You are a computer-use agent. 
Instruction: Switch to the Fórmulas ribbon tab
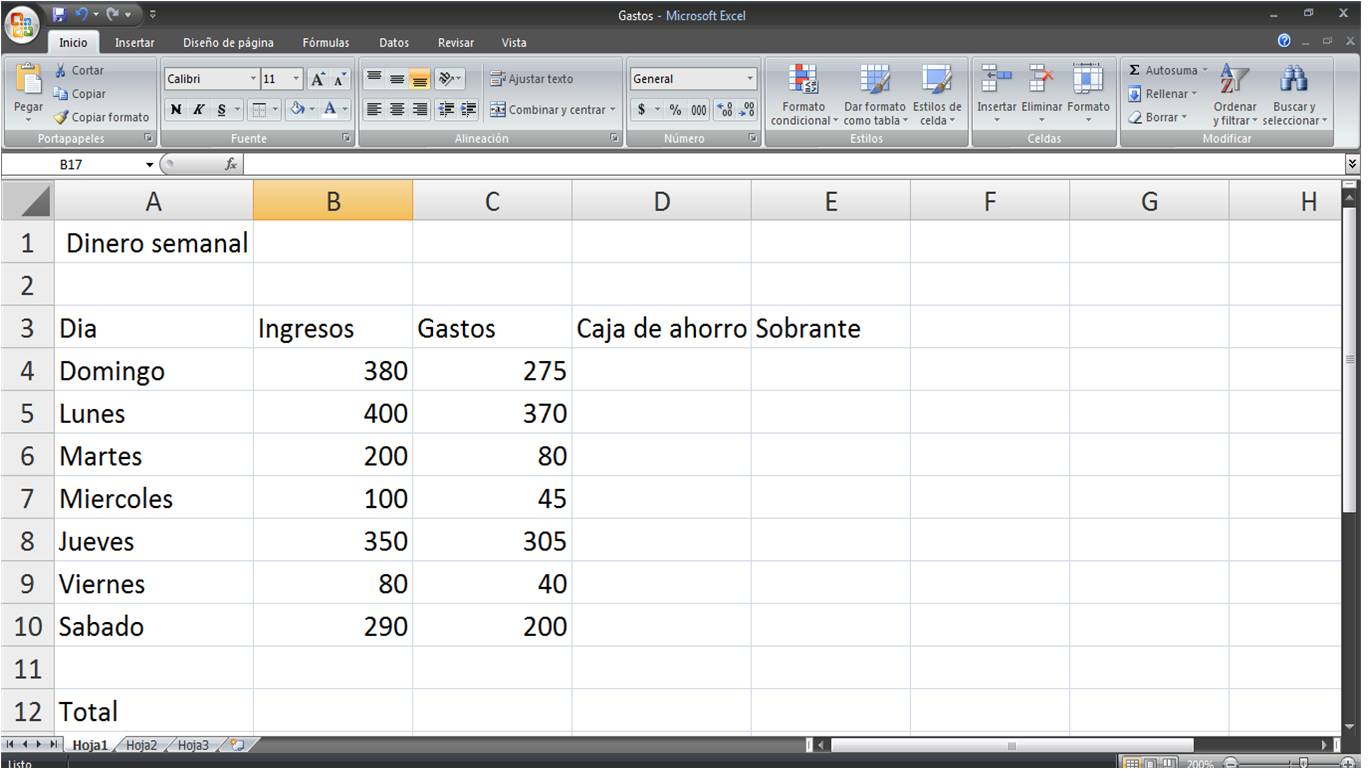coord(325,42)
